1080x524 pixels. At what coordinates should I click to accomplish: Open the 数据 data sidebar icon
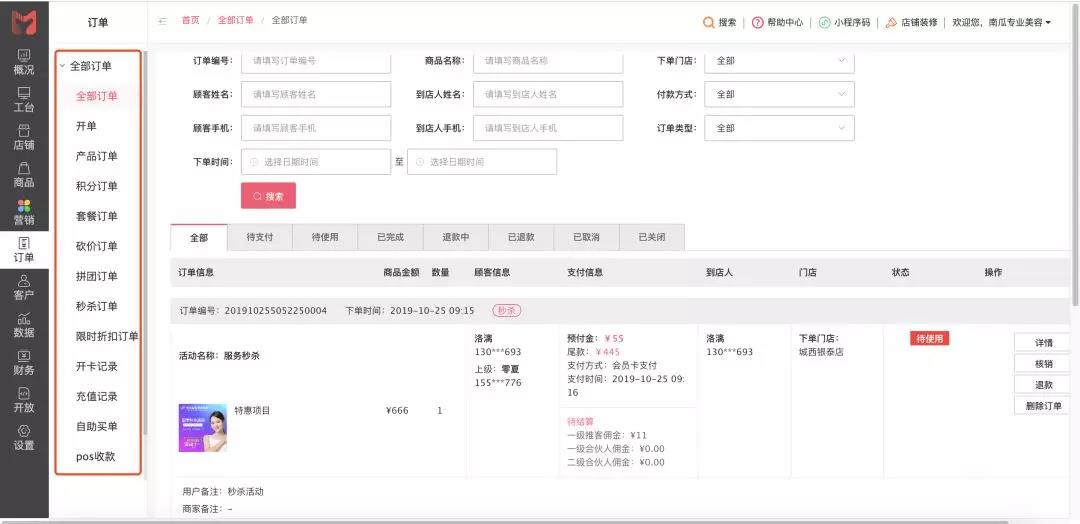24,325
